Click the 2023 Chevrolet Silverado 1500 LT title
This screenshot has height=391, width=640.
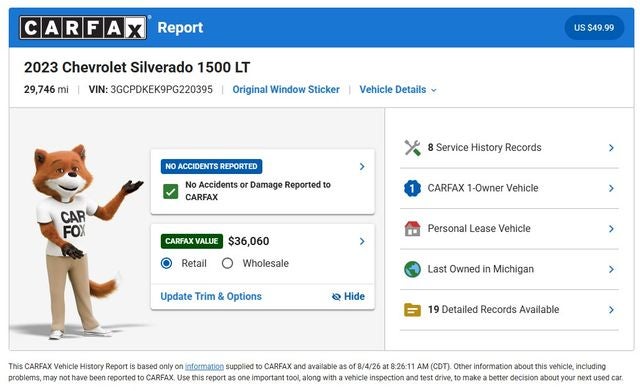click(137, 67)
